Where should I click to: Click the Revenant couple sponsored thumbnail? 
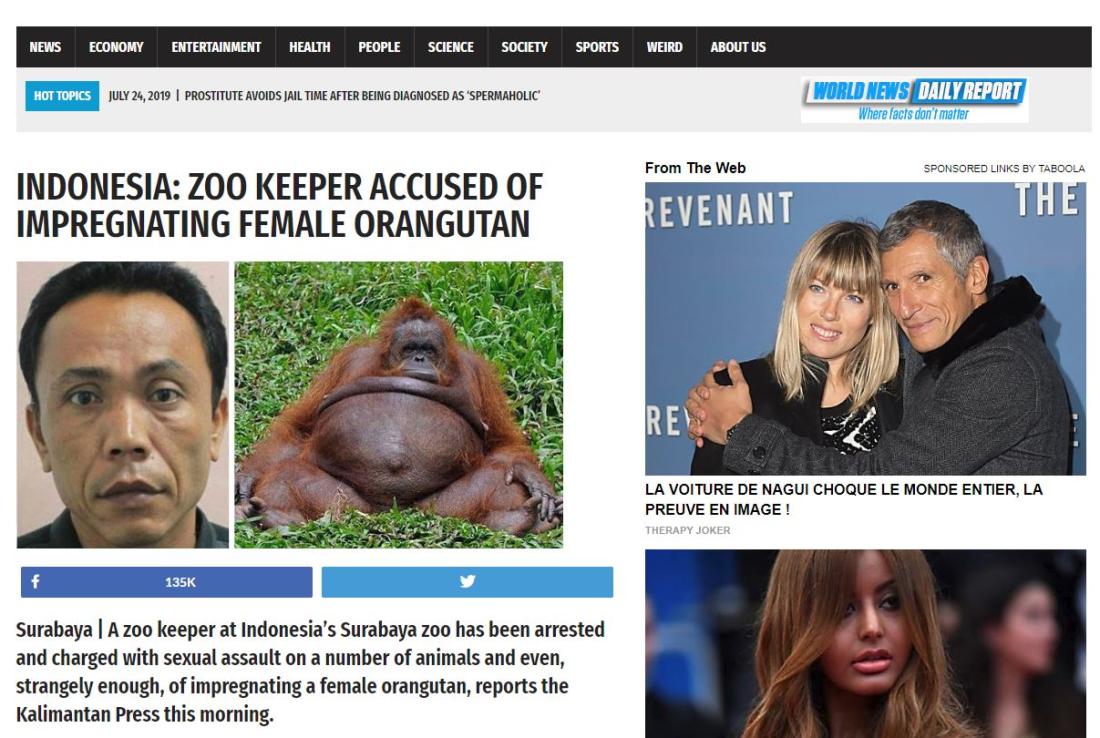[865, 328]
